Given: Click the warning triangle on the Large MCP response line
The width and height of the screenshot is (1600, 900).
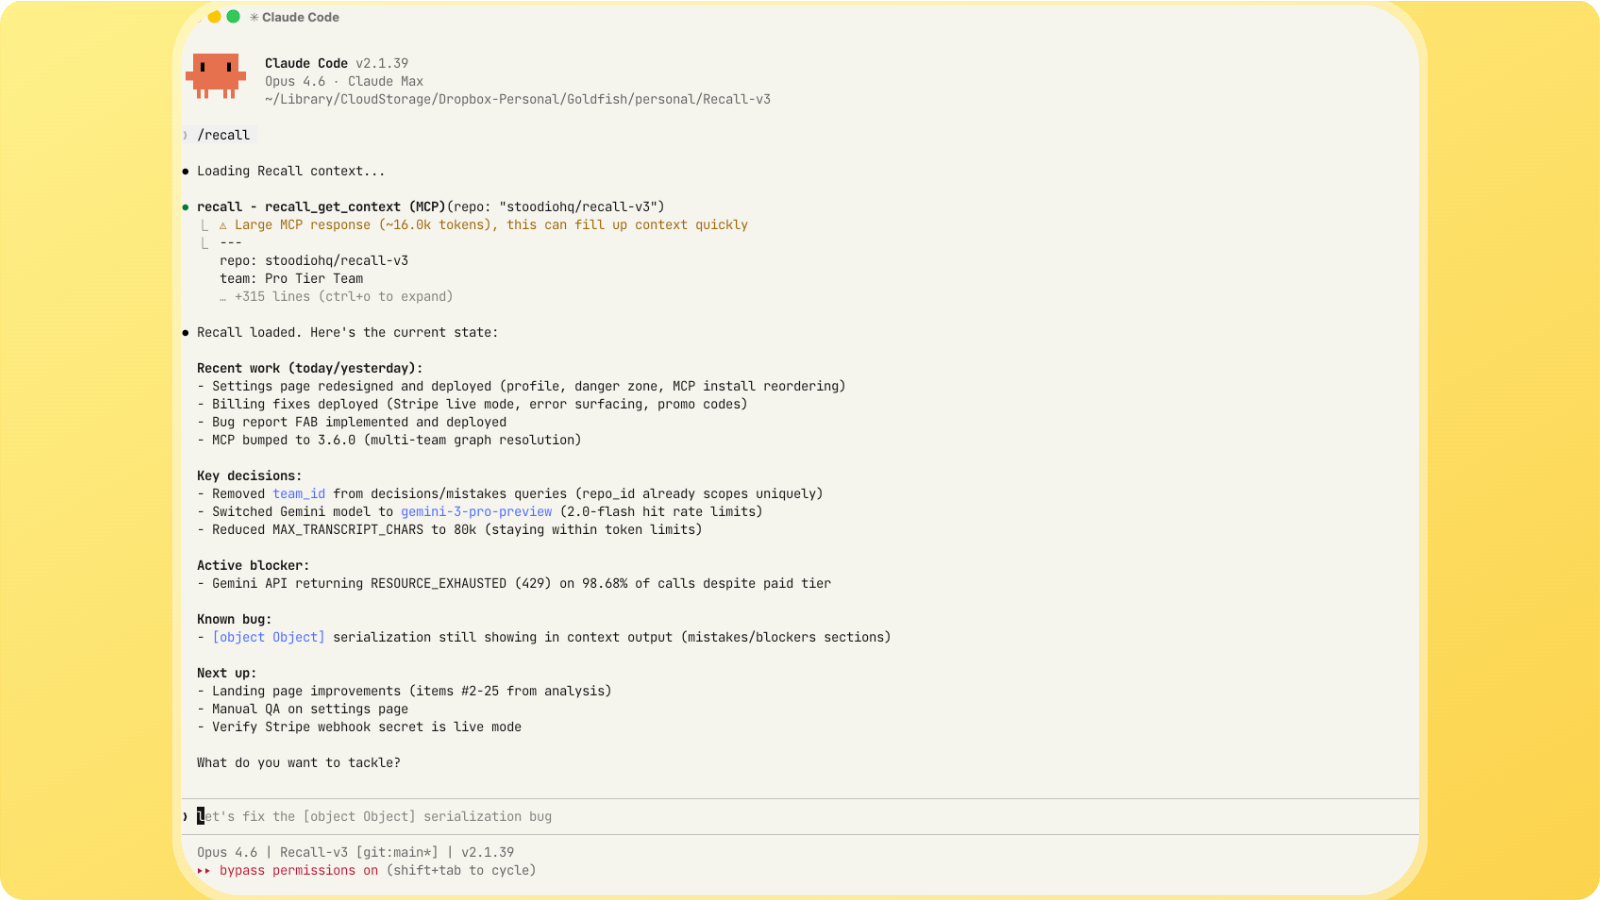Looking at the screenshot, I should click(x=223, y=225).
